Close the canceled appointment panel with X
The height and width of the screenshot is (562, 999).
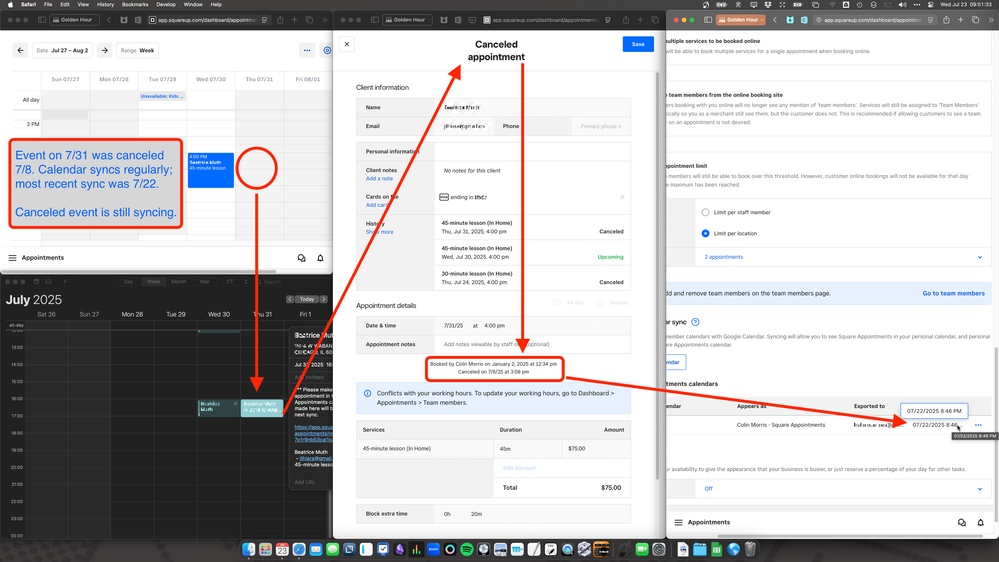347,44
